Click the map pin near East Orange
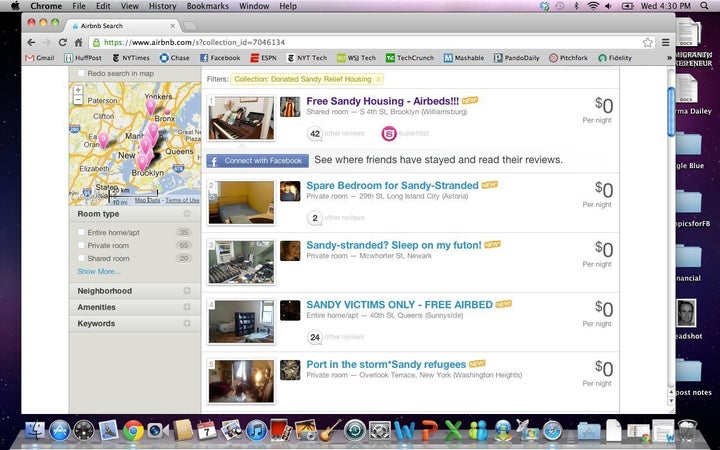Screen dimensions: 720x450 pyautogui.click(x=104, y=140)
